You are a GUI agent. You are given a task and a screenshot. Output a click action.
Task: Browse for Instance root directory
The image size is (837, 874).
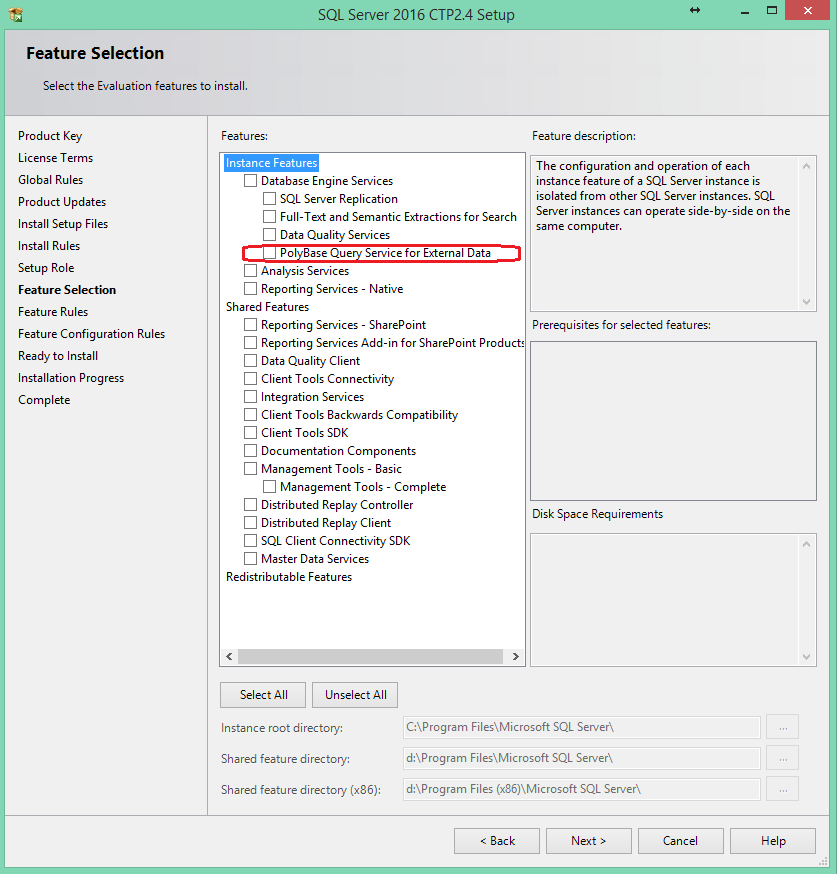pos(783,727)
